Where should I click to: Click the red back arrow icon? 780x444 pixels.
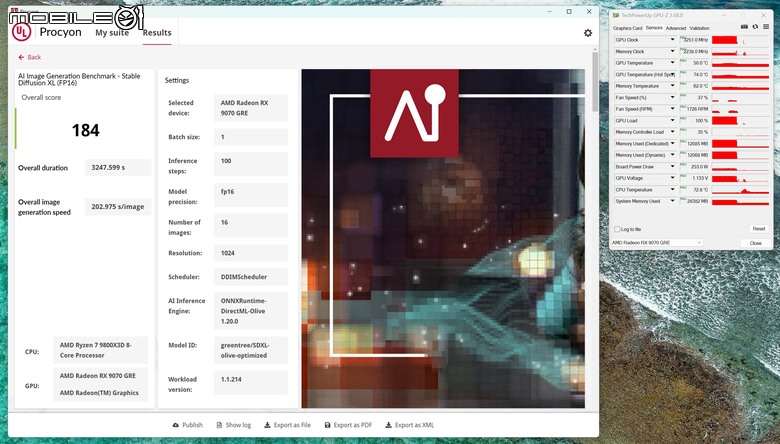click(21, 58)
